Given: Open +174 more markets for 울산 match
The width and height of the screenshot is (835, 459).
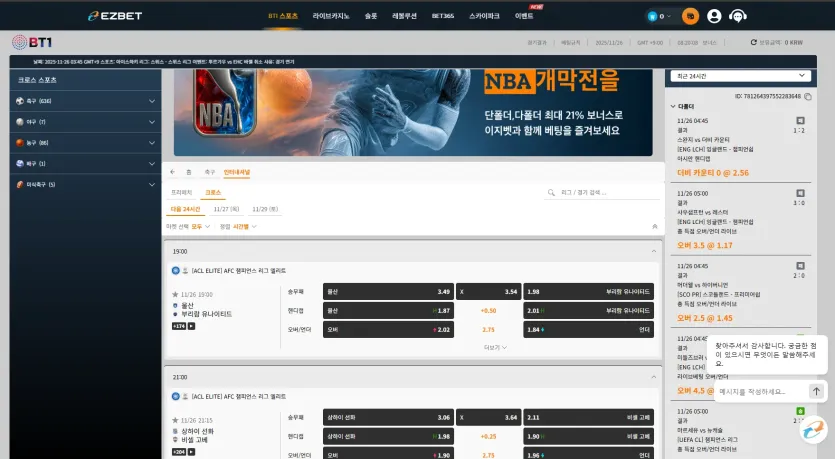Looking at the screenshot, I should tap(179, 326).
